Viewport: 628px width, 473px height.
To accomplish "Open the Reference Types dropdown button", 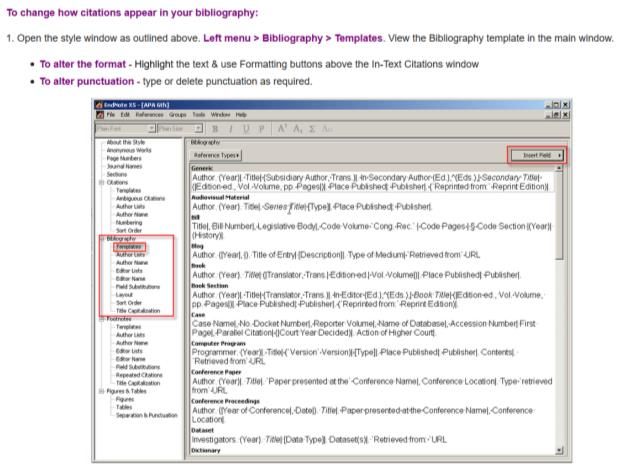I will [x=216, y=155].
